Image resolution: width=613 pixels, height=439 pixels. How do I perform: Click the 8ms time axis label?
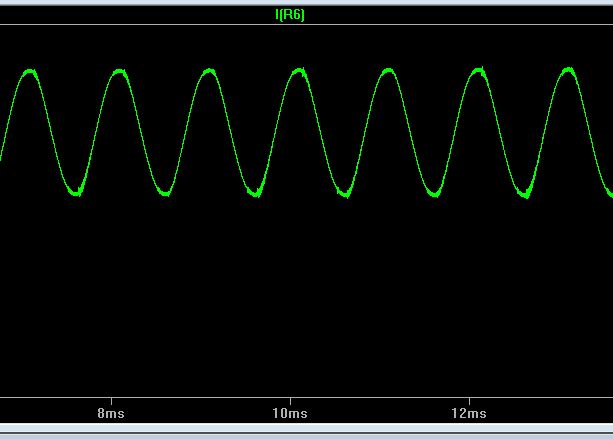(111, 413)
